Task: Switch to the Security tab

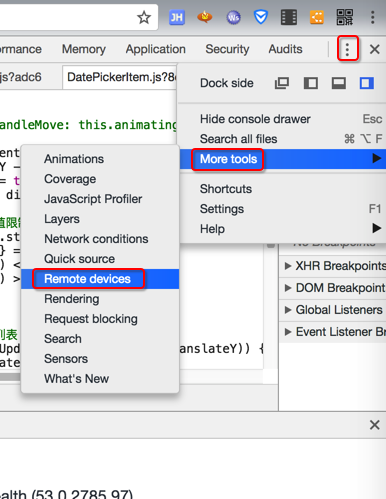Action: click(227, 49)
